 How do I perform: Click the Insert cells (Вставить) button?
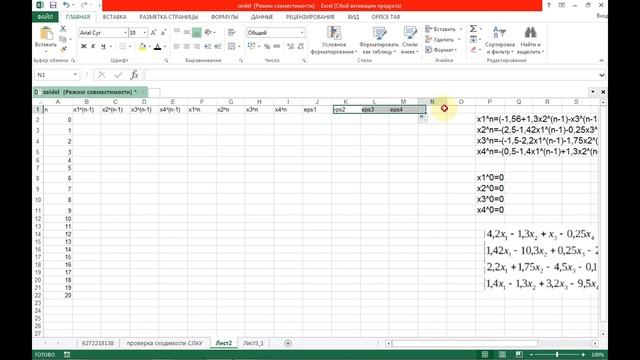point(443,29)
